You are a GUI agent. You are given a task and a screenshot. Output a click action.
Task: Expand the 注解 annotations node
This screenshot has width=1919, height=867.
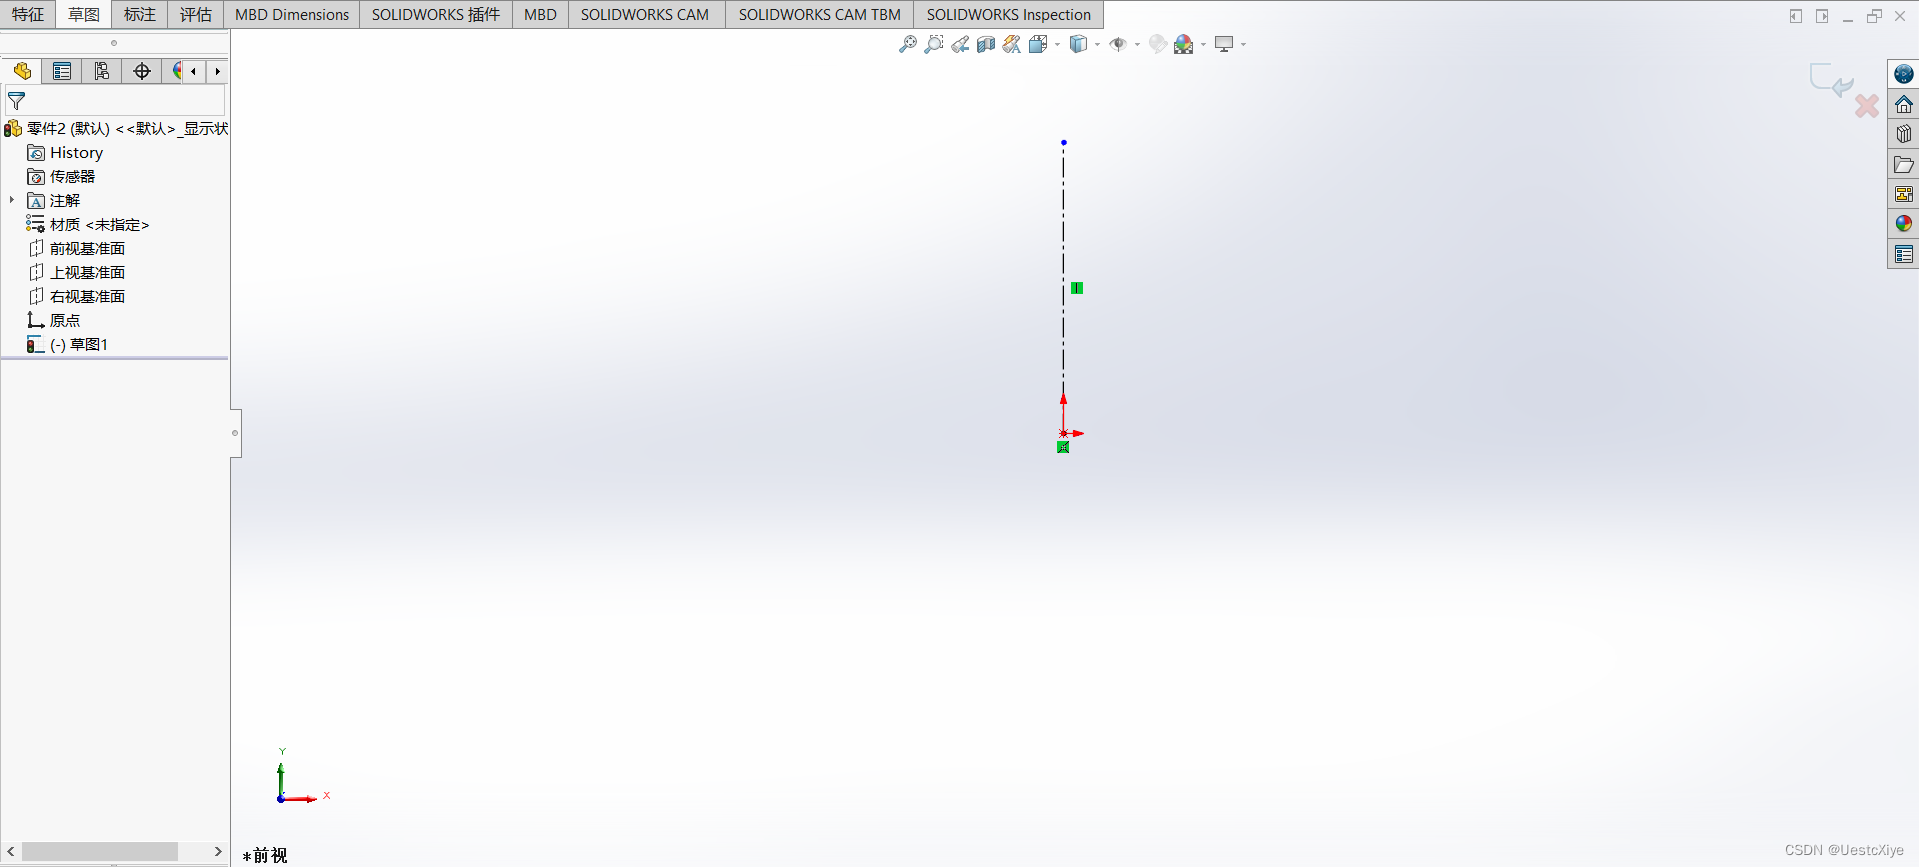click(12, 200)
